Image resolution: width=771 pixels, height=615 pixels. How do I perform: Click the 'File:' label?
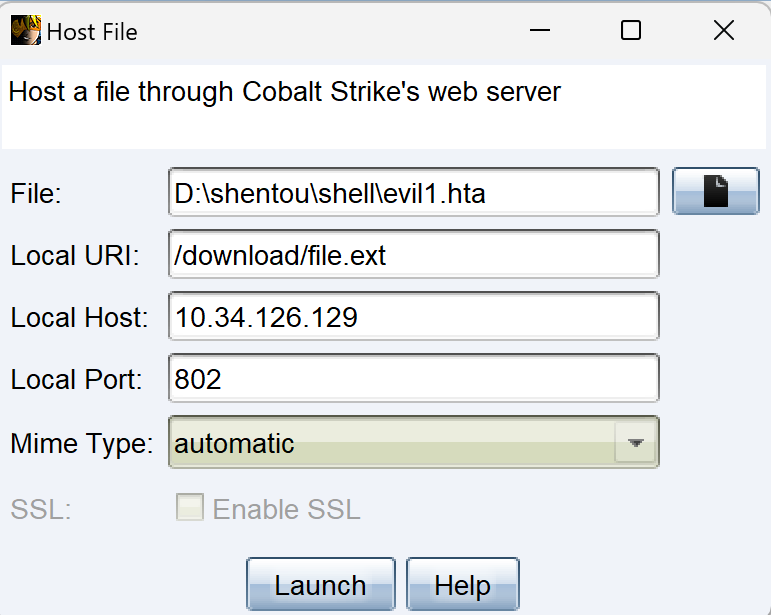(x=36, y=193)
